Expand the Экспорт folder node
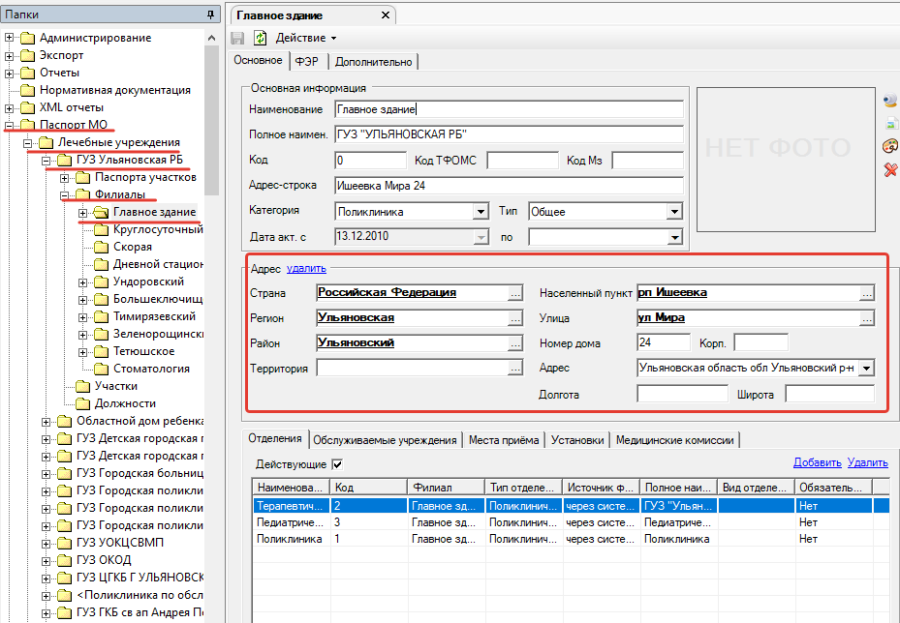 coord(9,56)
